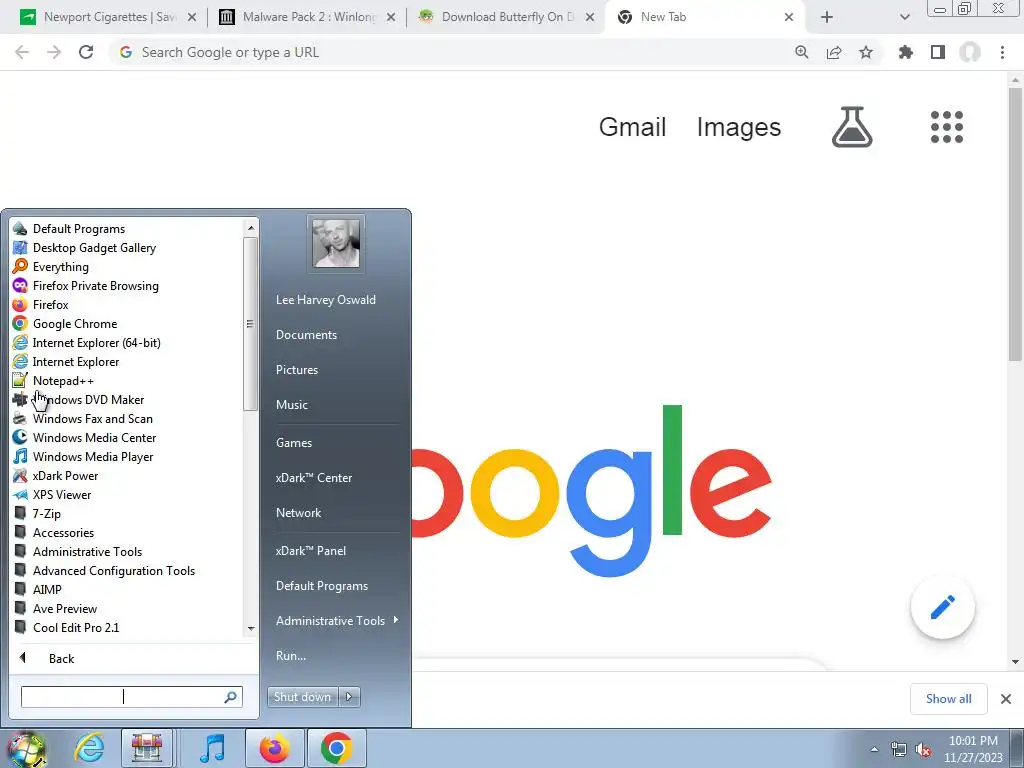Open a new Chrome tab with the plus button

[x=827, y=17]
